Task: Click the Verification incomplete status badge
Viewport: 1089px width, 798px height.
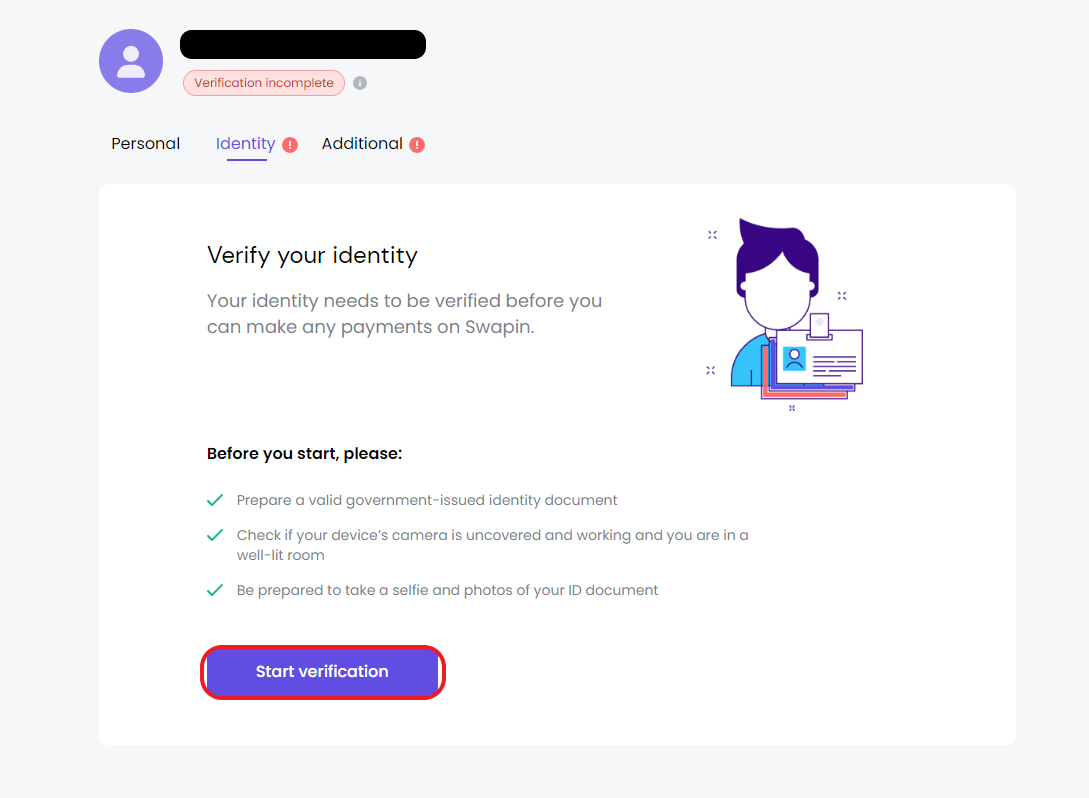Action: pos(264,83)
